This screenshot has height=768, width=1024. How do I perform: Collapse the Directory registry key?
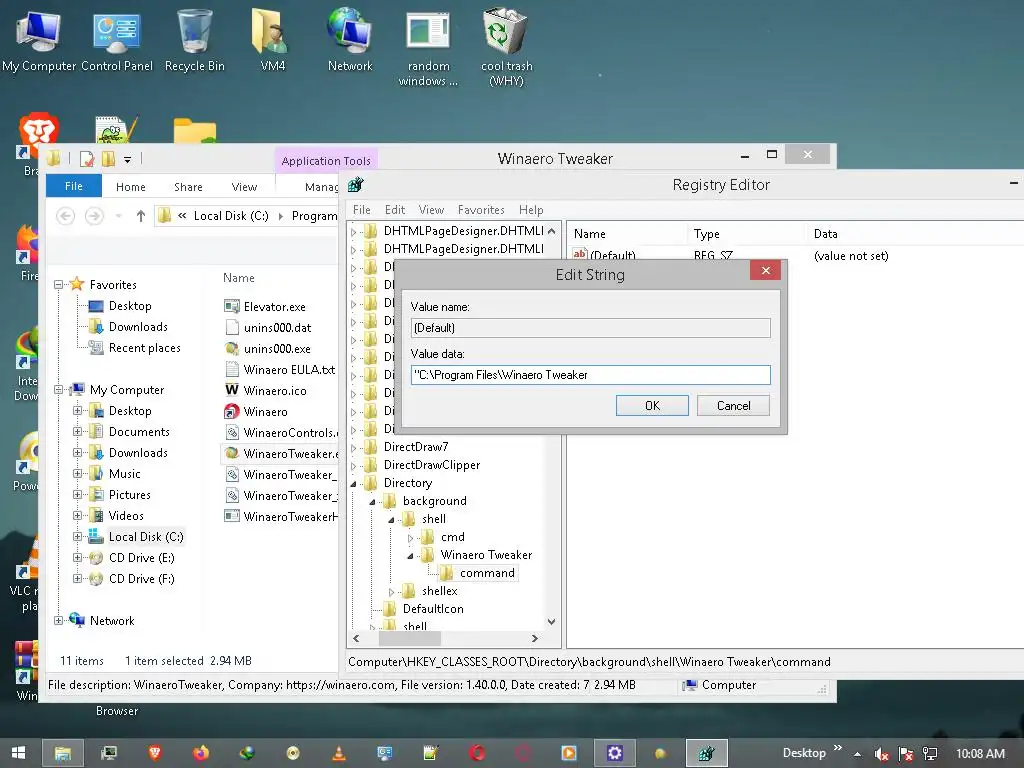(353, 483)
